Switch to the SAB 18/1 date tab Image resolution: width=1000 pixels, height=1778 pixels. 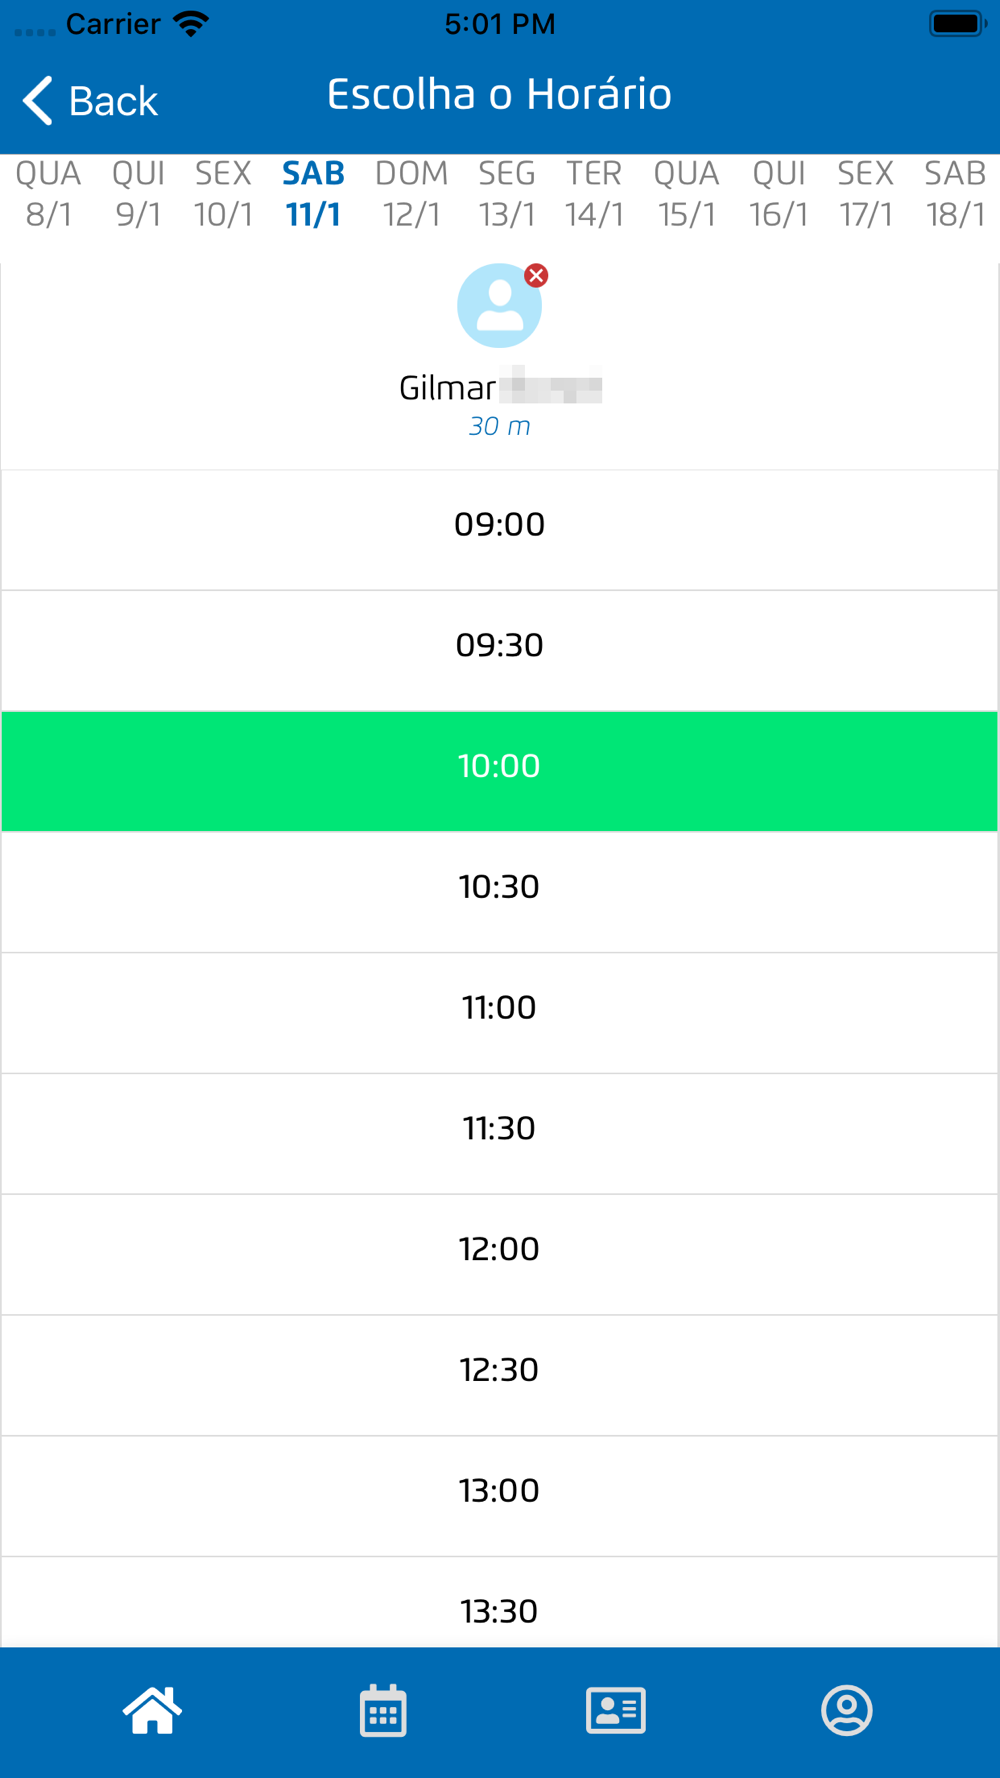955,194
